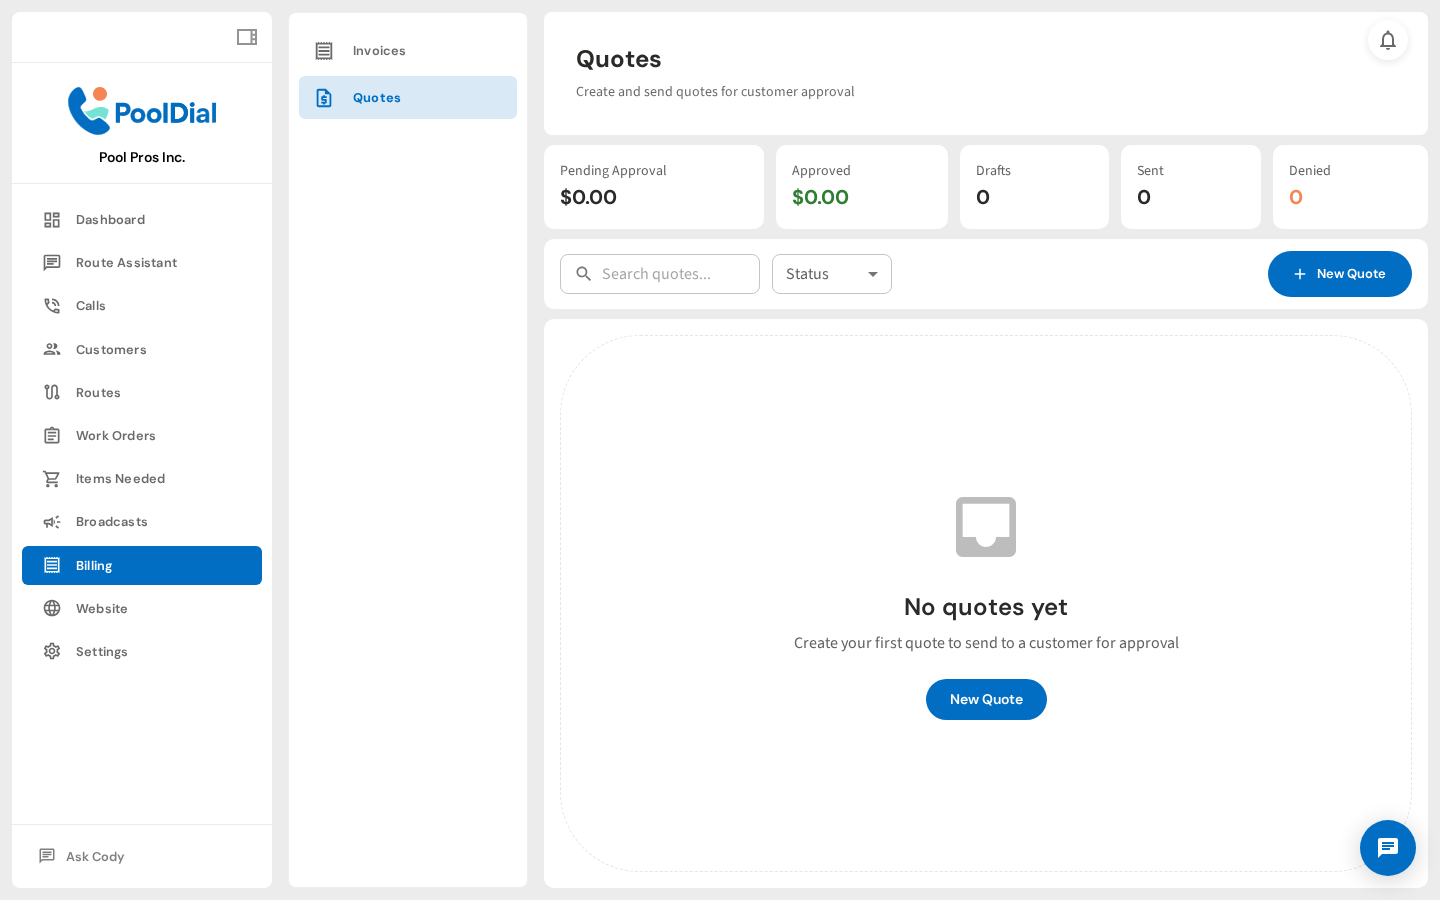The image size is (1440, 900).
Task: Open the Status filter dropdown
Action: pyautogui.click(x=832, y=273)
